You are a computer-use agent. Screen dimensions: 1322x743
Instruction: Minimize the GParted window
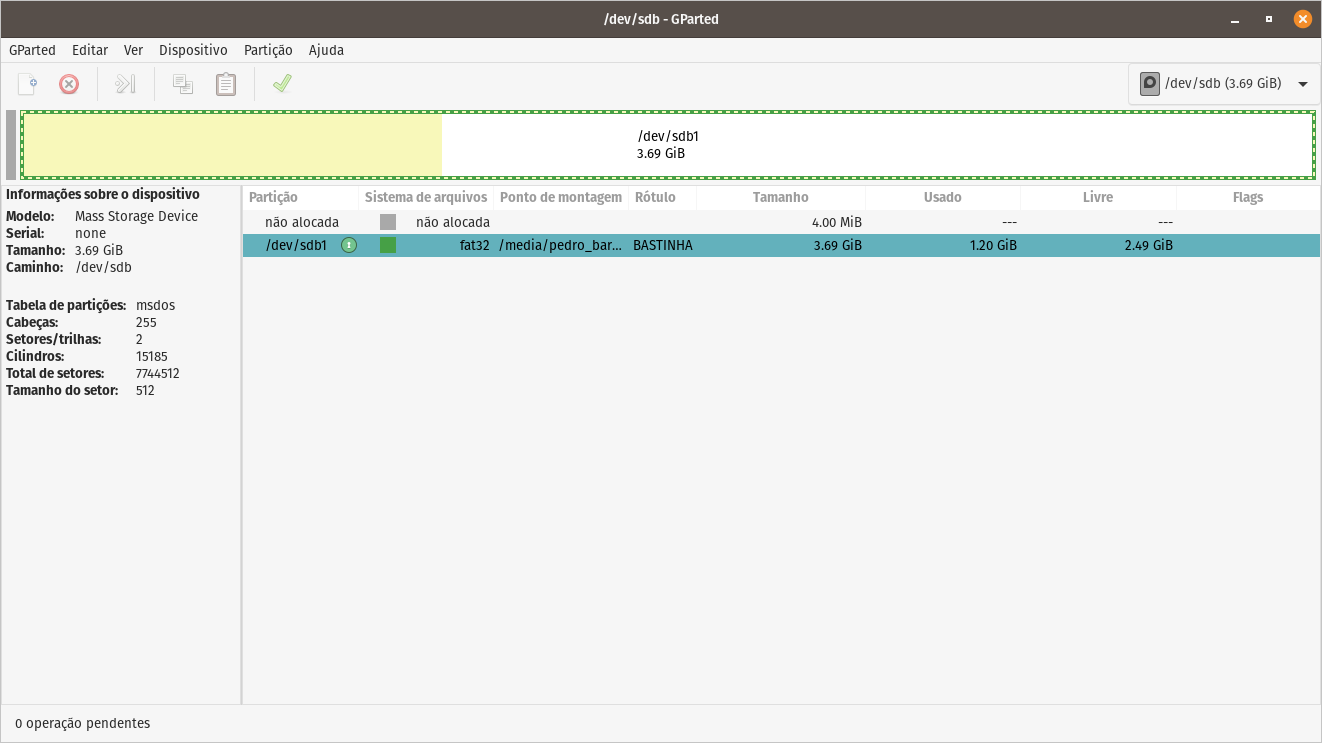pos(1236,19)
